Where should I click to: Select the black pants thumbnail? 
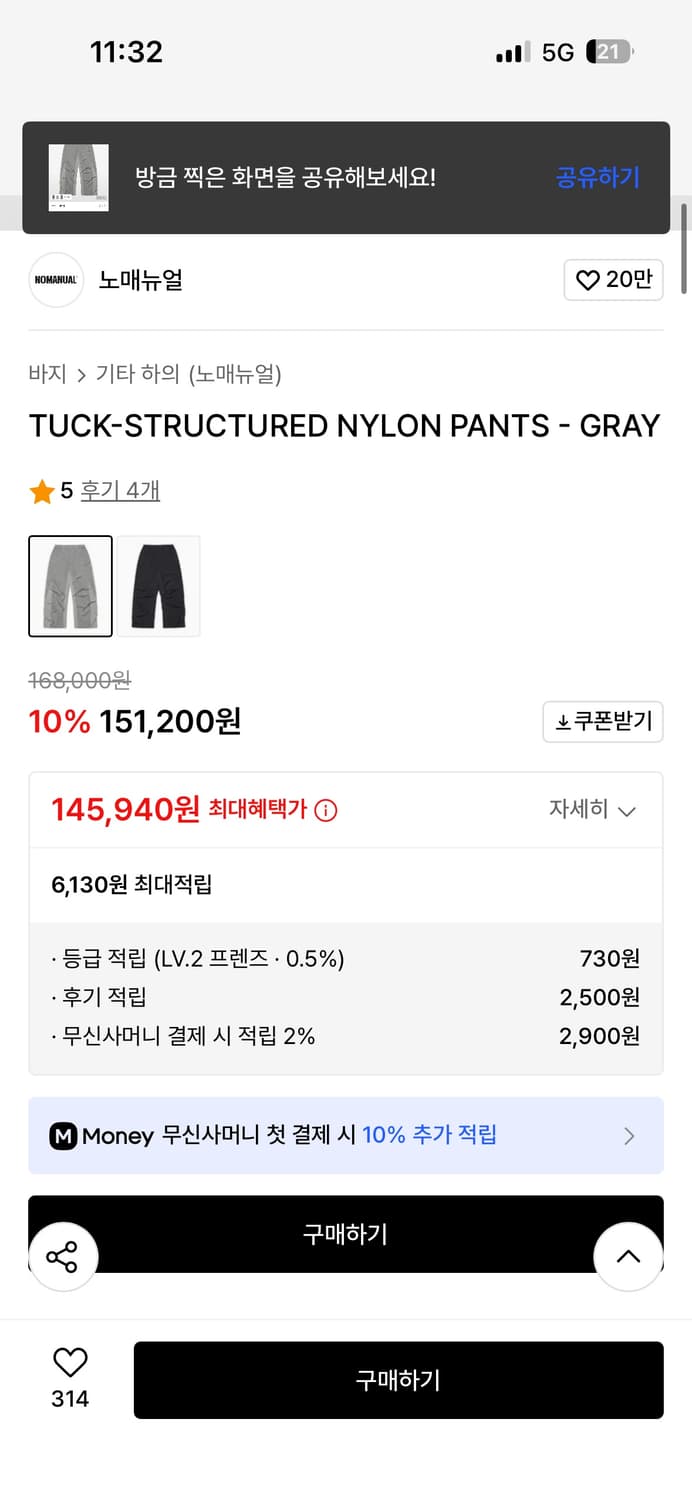158,586
